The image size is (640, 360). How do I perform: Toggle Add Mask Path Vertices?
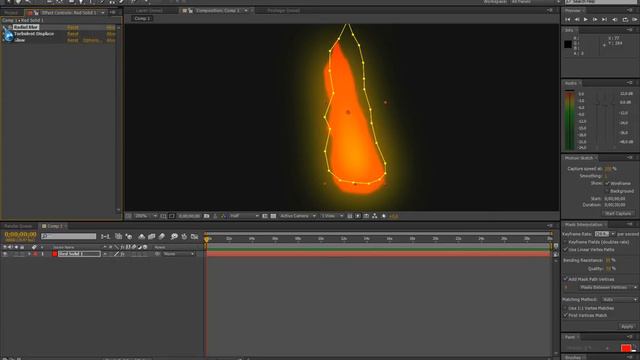[x=566, y=279]
